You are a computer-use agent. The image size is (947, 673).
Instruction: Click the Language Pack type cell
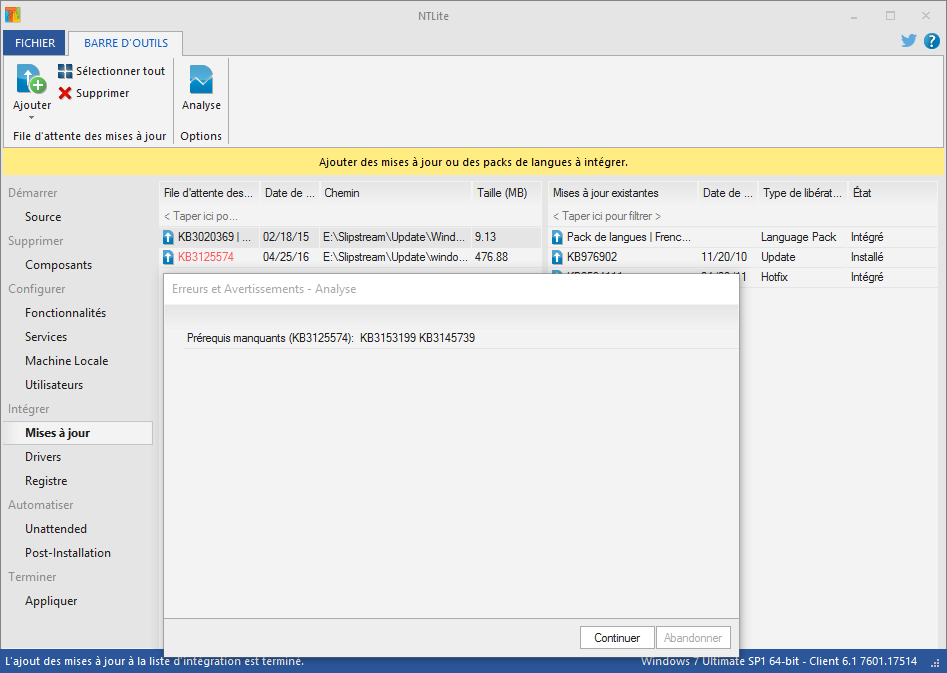(x=798, y=237)
